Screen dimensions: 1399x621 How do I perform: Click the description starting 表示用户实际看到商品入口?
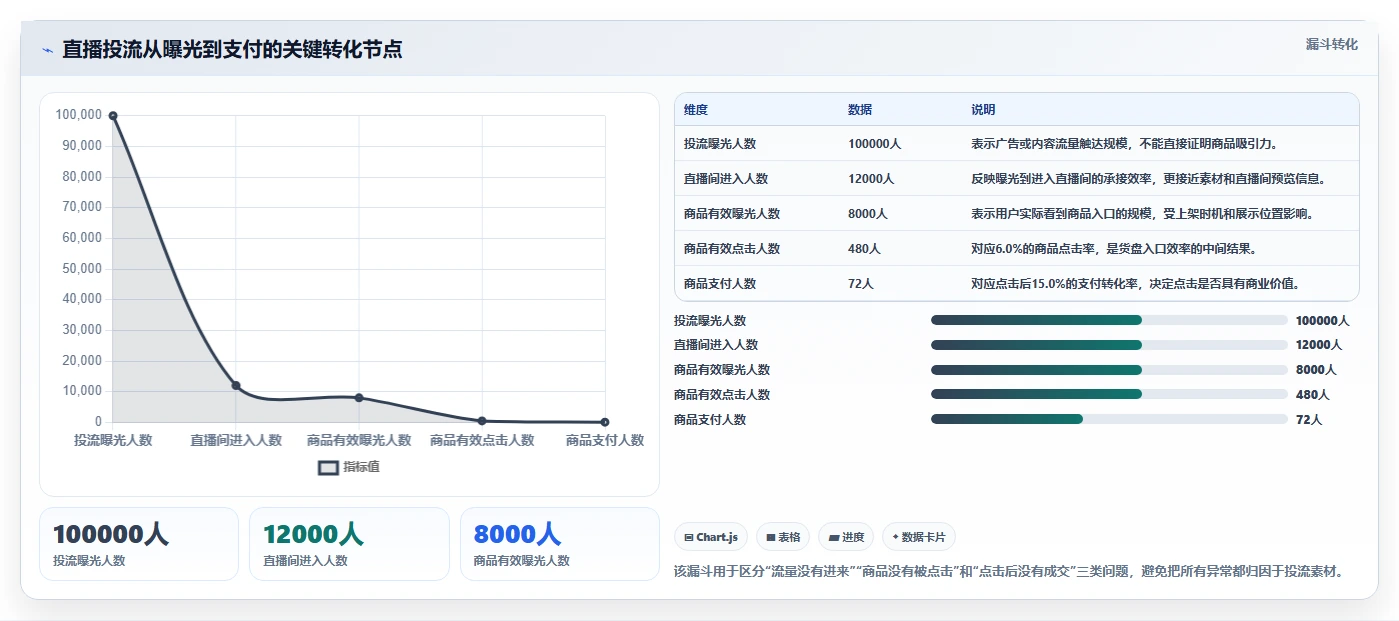[x=1143, y=214]
